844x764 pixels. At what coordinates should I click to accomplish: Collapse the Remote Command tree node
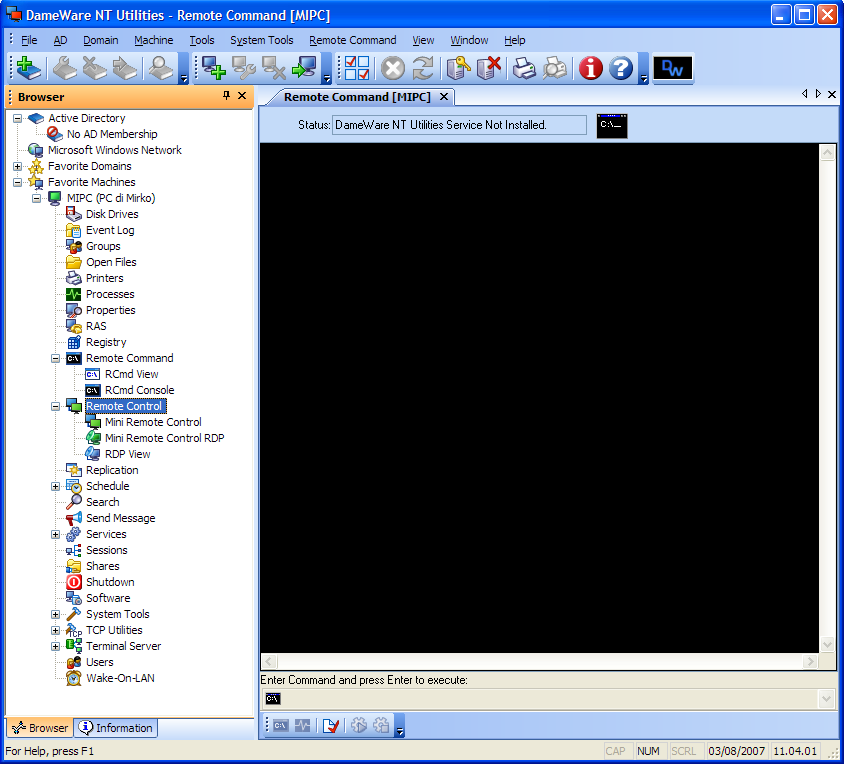[55, 359]
